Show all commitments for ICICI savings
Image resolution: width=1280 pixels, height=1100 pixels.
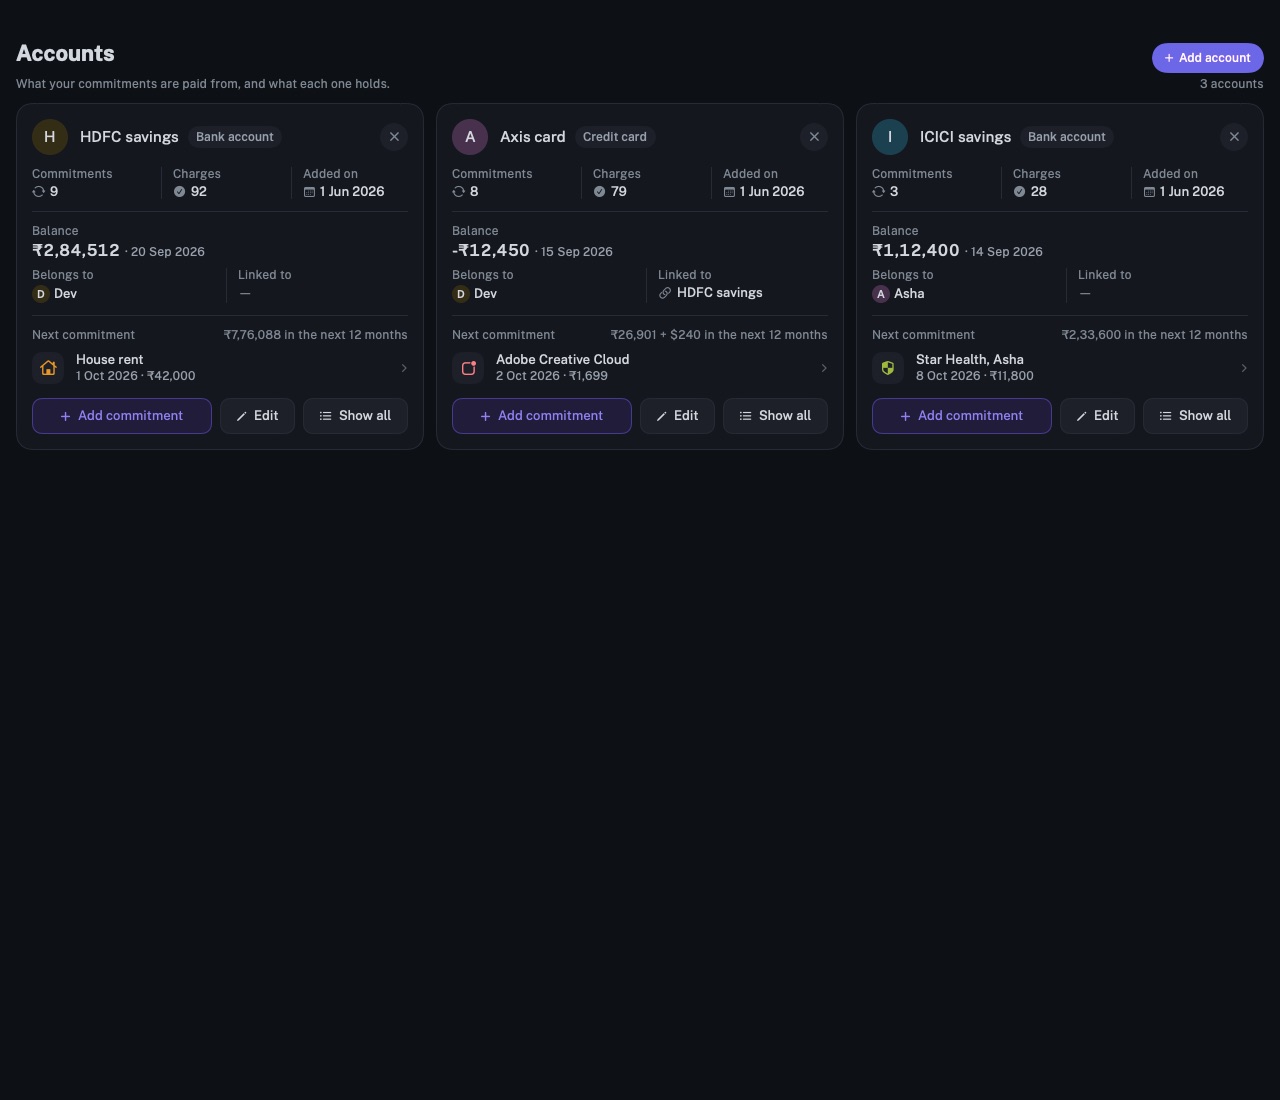coord(1195,416)
